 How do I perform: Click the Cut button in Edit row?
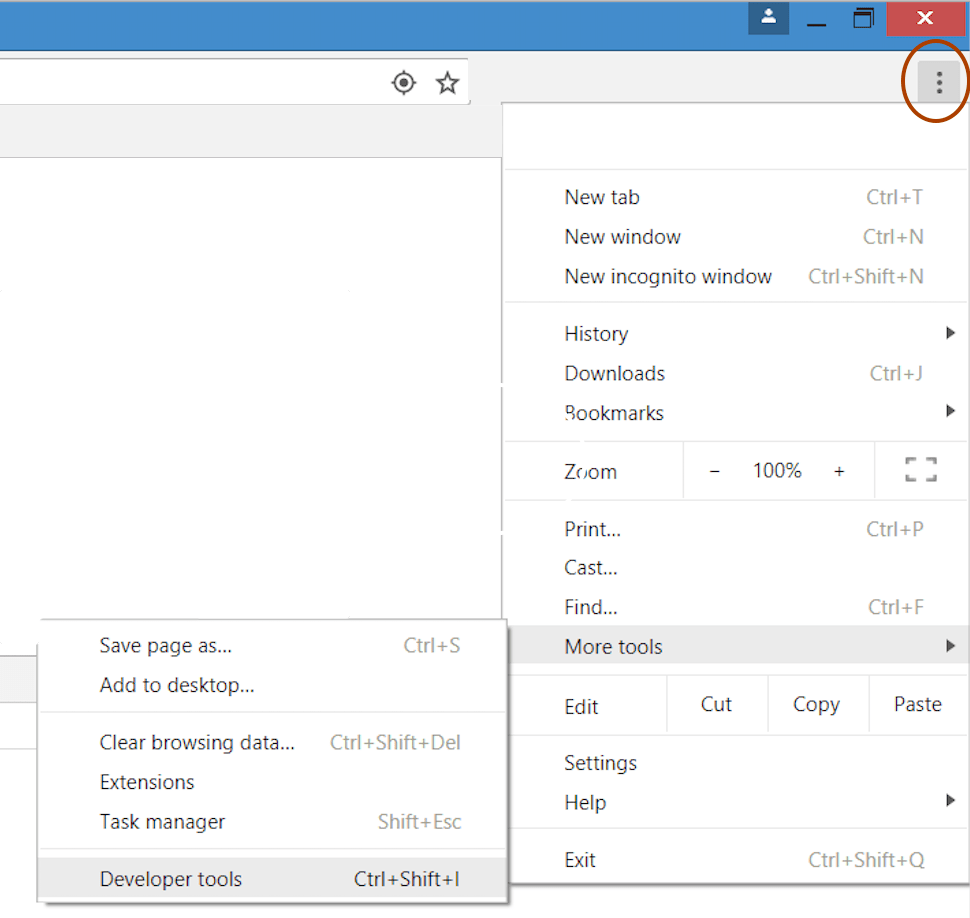[716, 705]
